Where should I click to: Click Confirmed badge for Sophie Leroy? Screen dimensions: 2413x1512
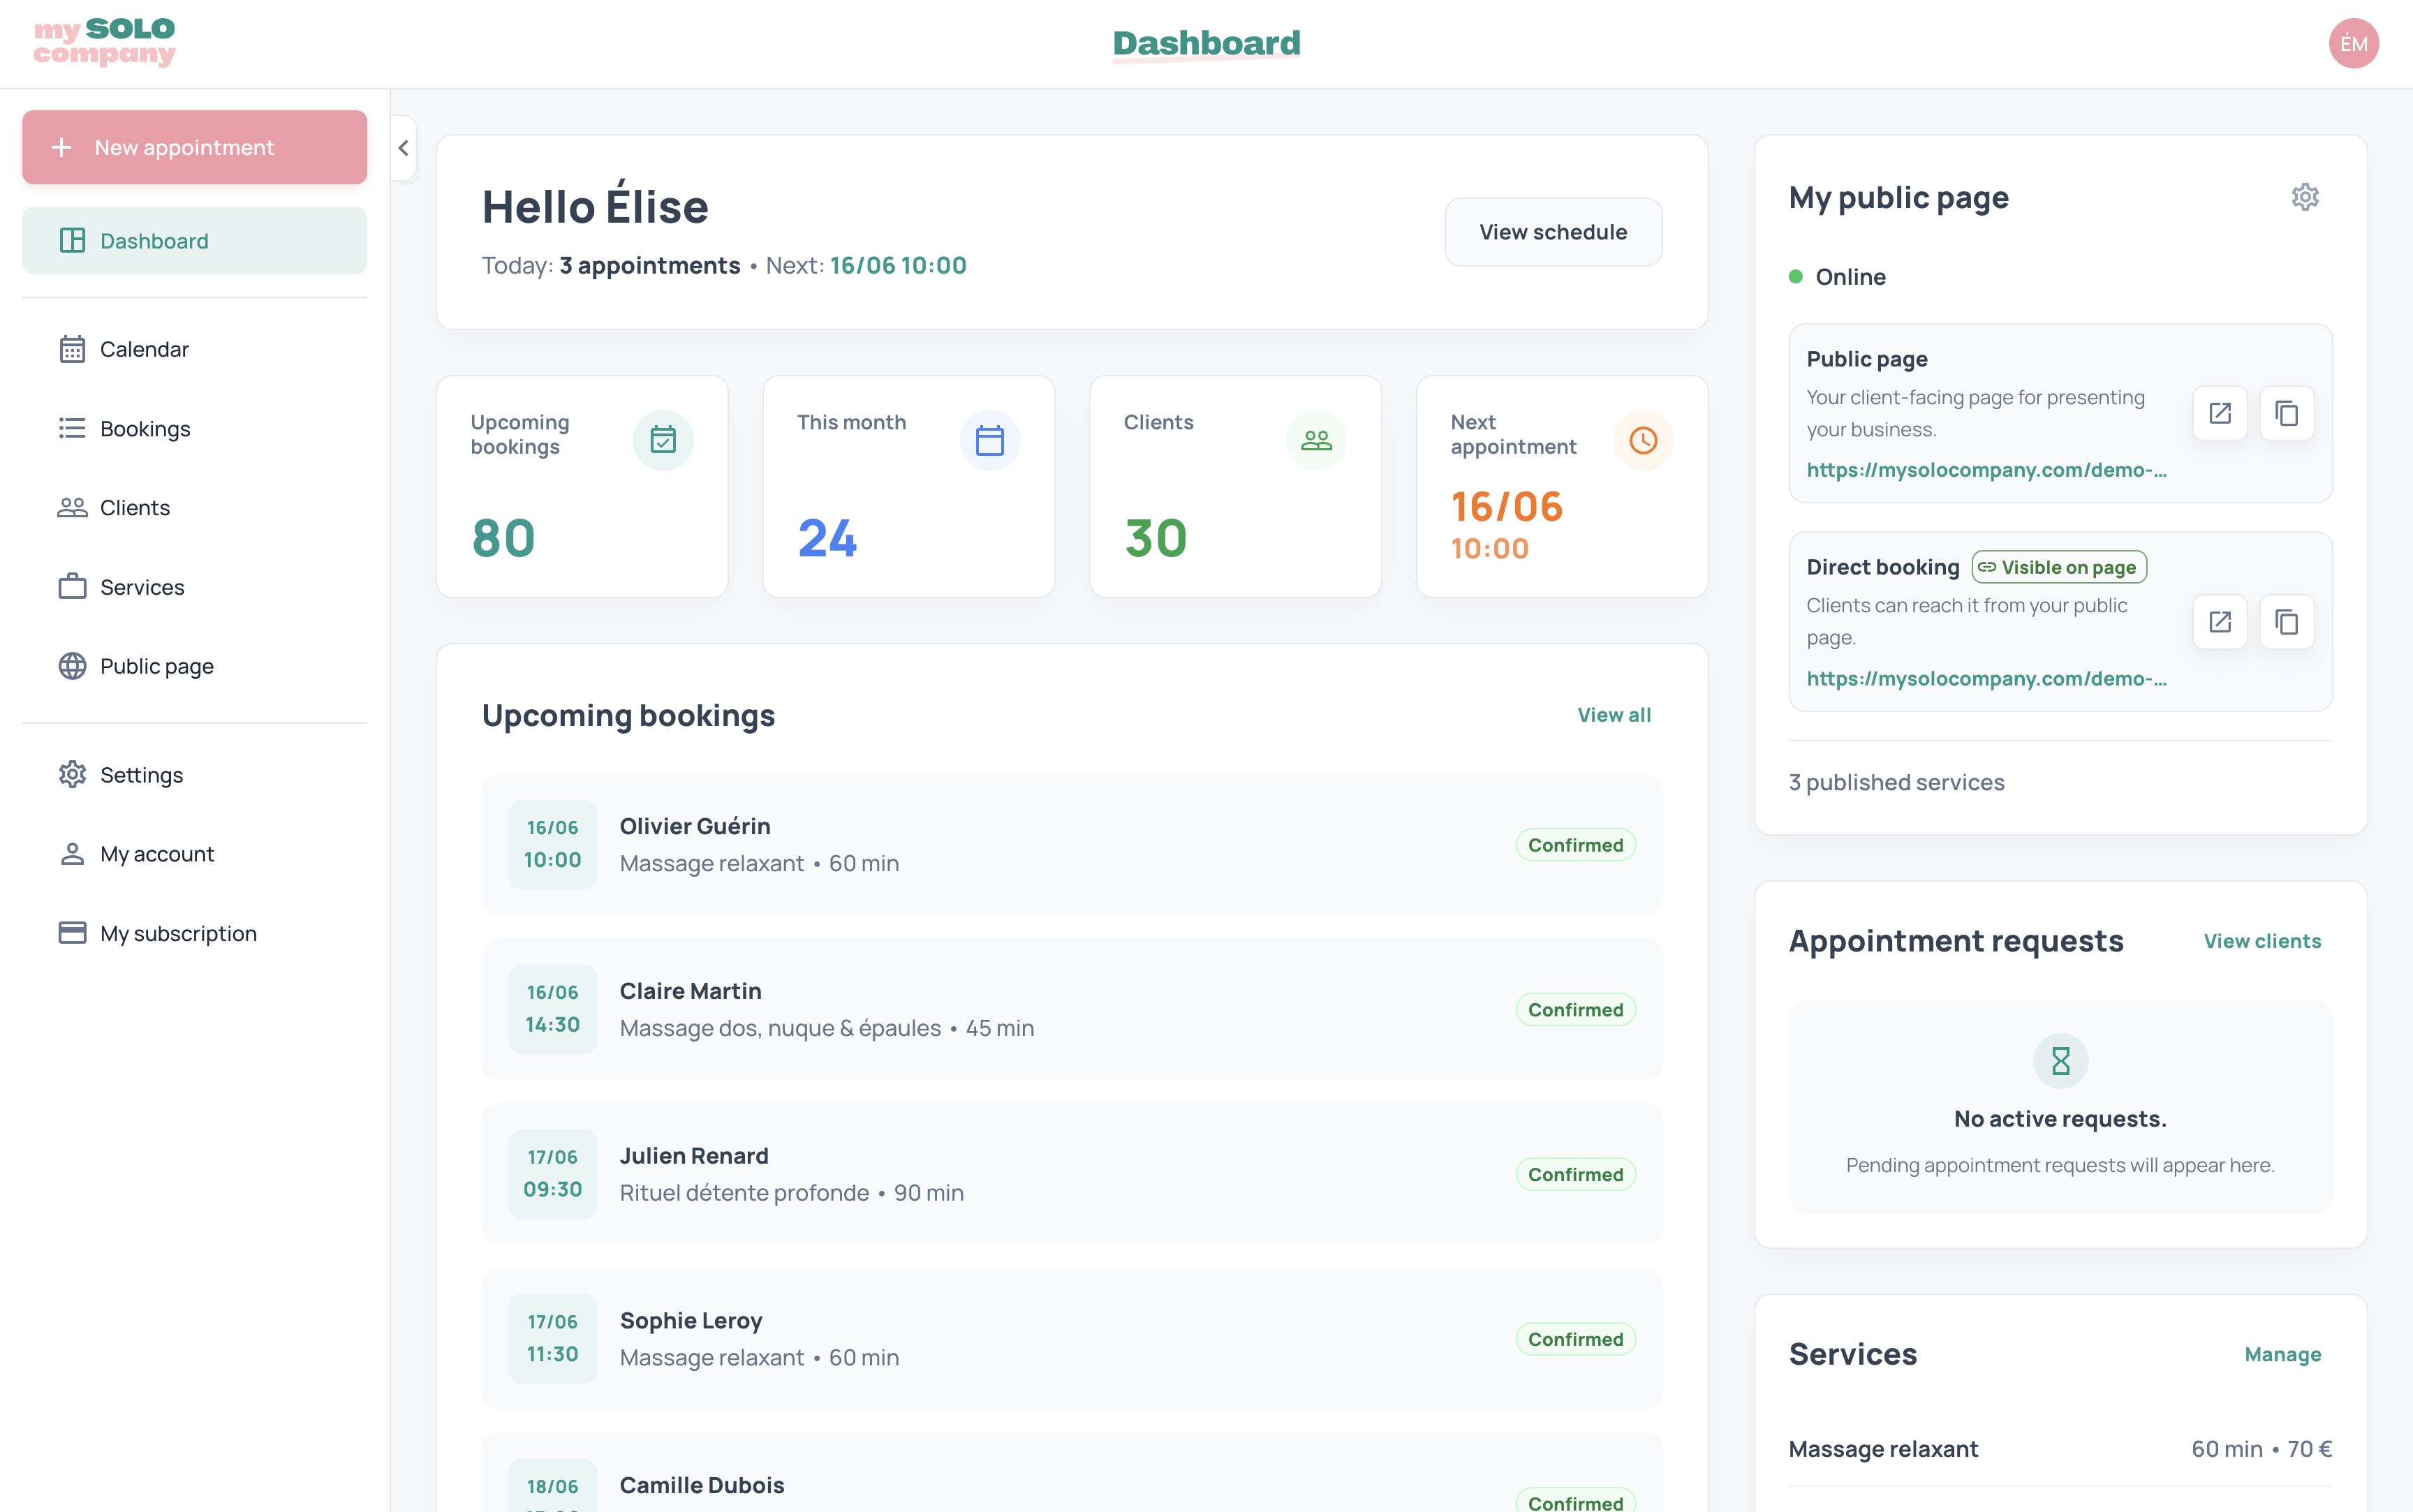click(1576, 1339)
